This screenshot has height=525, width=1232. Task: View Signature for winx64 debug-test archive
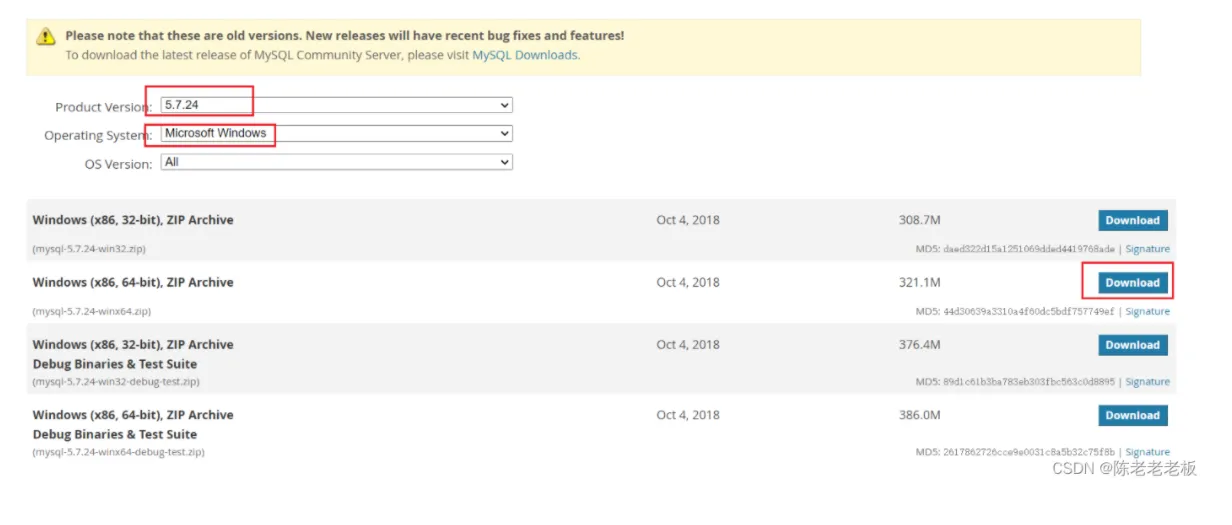click(1147, 452)
